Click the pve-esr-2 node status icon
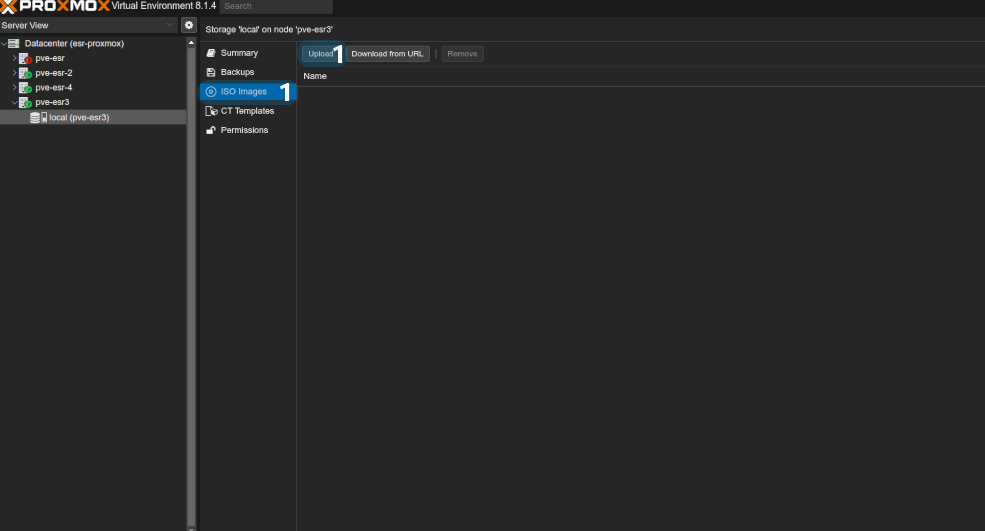Viewport: 985px width, 531px height. [25, 73]
